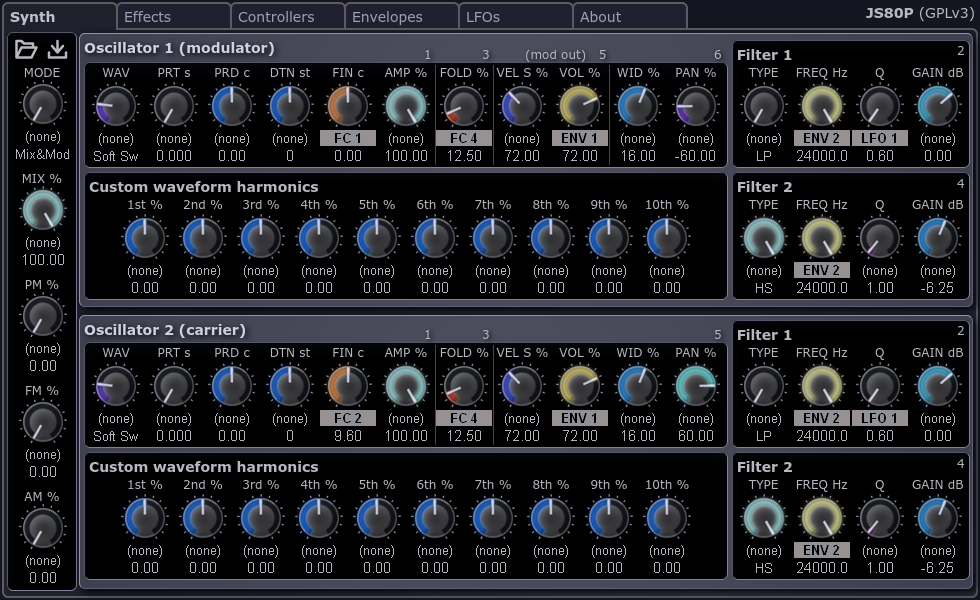Go to the Envelopes tab

(x=401, y=16)
